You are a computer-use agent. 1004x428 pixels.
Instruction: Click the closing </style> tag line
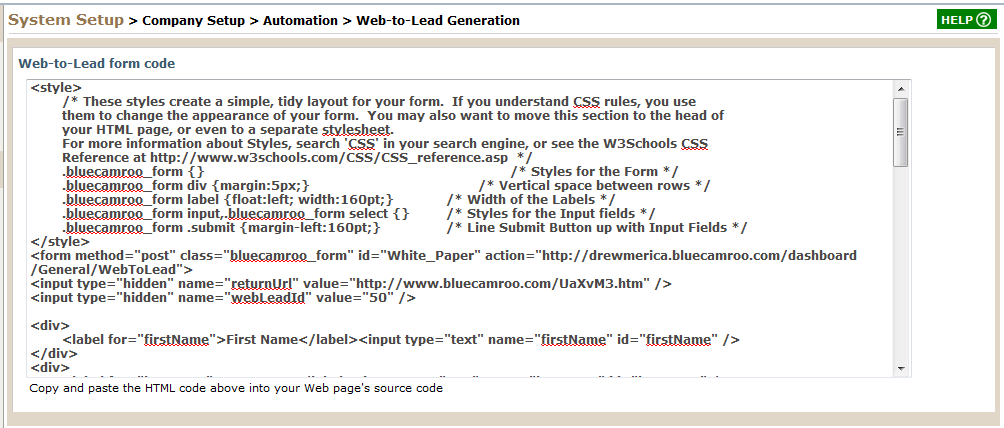pyautogui.click(x=60, y=242)
